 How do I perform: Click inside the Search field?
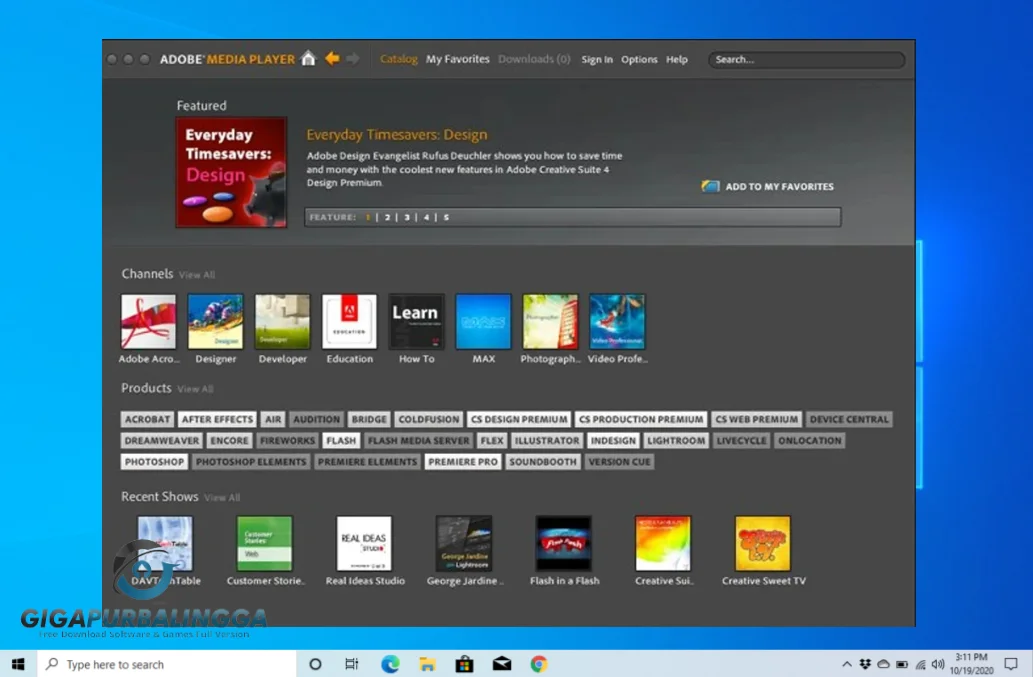805,59
